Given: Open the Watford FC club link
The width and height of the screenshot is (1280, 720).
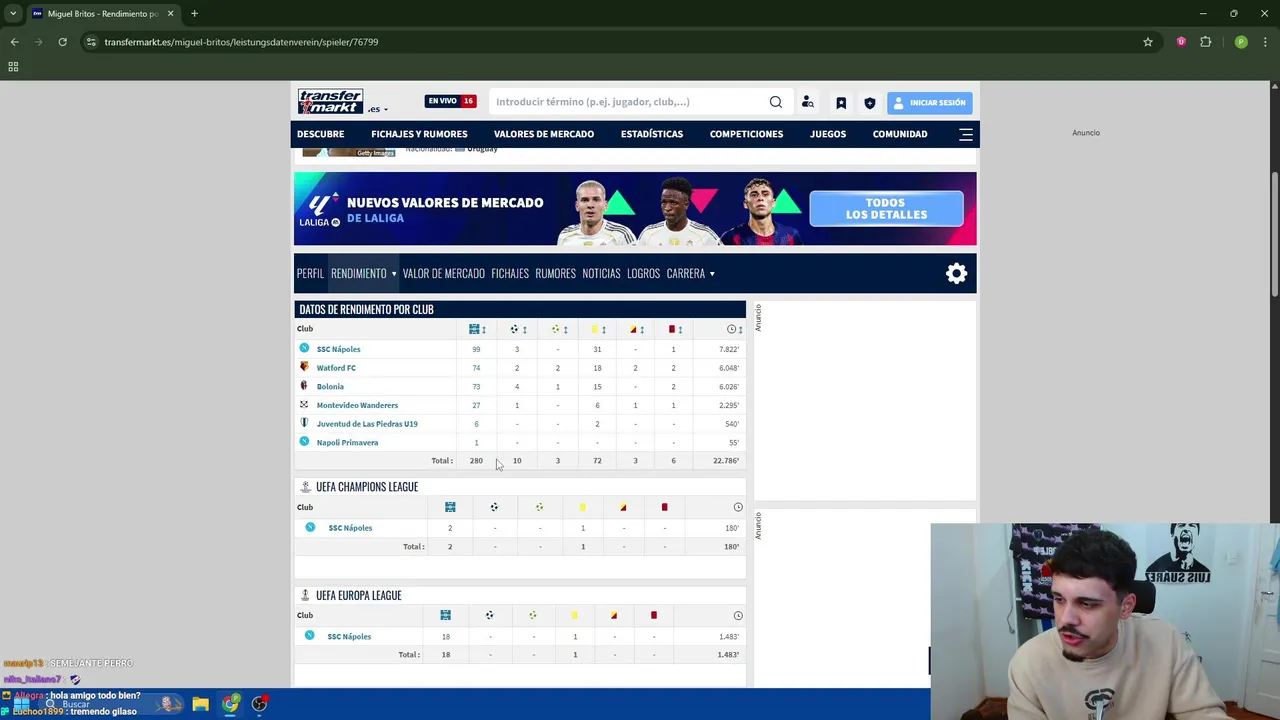Looking at the screenshot, I should tap(336, 368).
